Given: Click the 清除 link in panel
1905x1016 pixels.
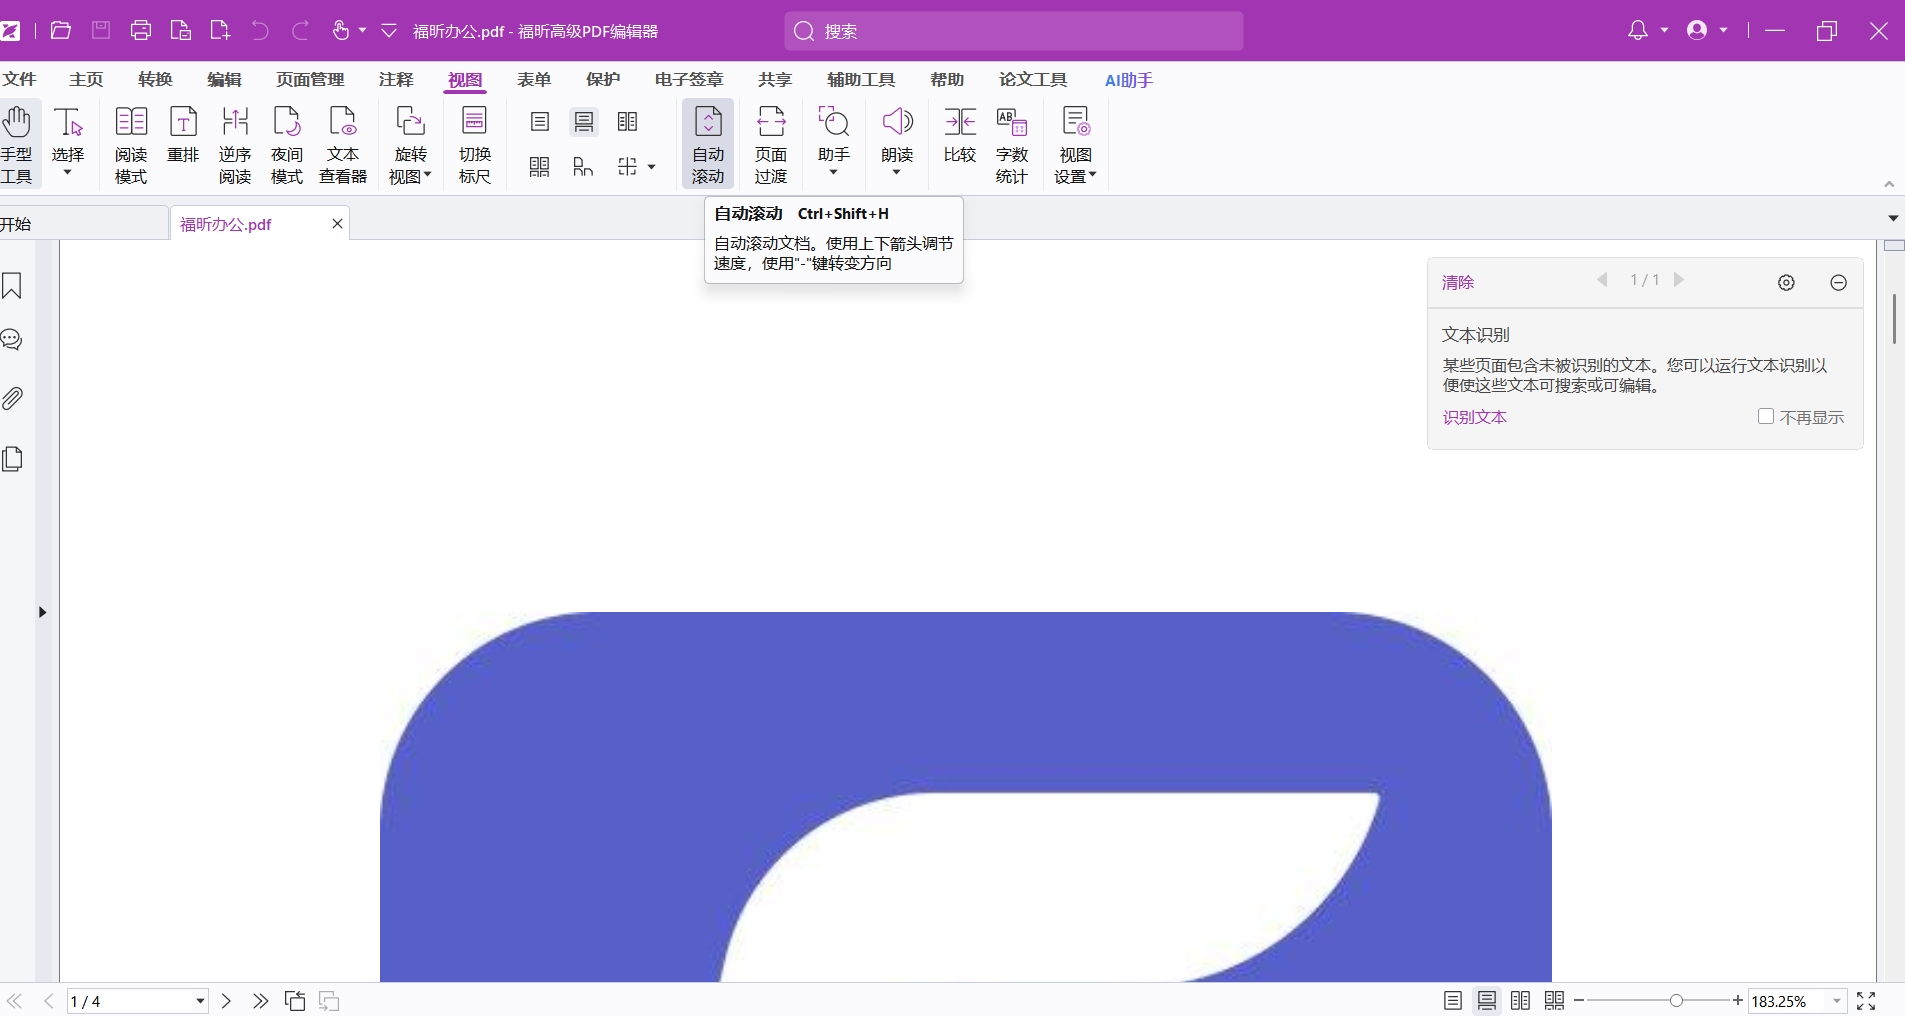Looking at the screenshot, I should (1458, 282).
